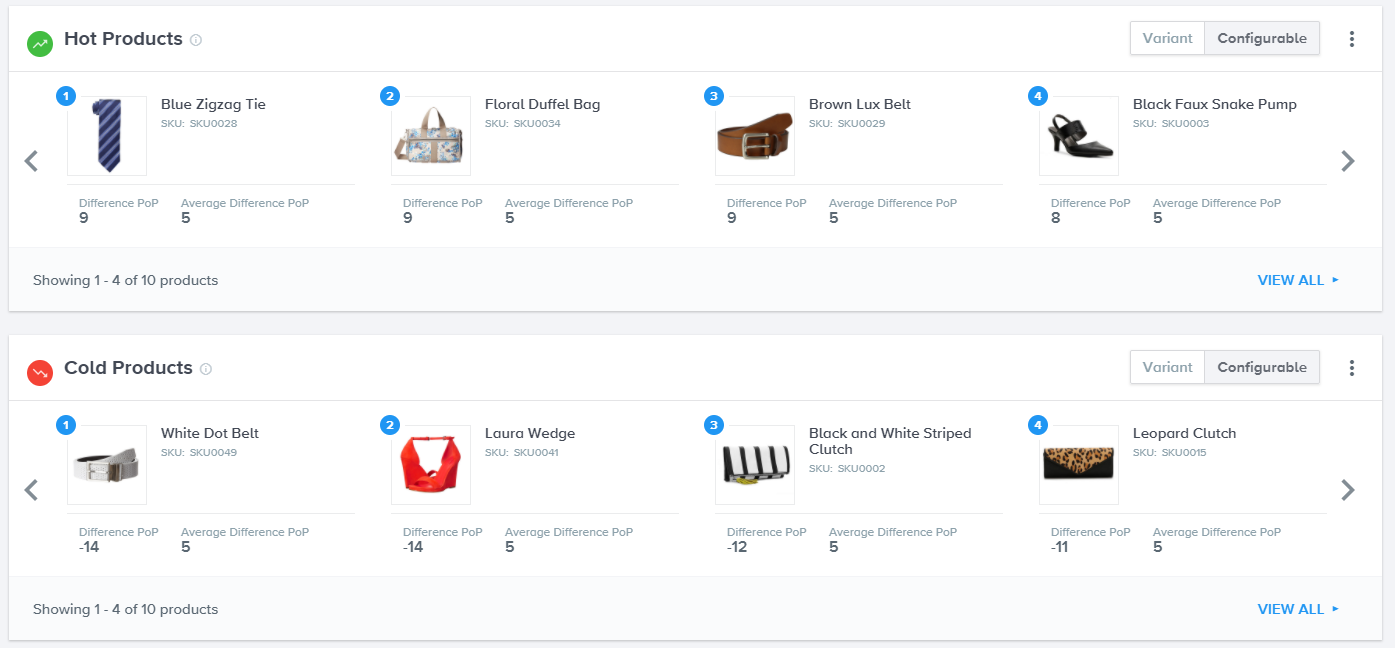Click rank badge 1 on Blue Zigzag Tie
Image resolution: width=1395 pixels, height=648 pixels.
point(66,96)
